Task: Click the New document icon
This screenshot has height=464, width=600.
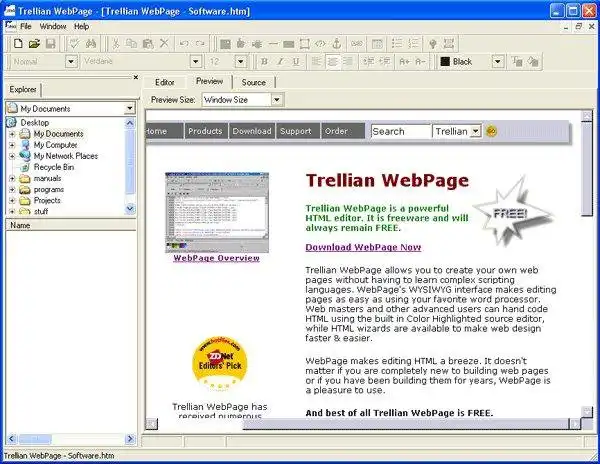Action: pyautogui.click(x=18, y=44)
